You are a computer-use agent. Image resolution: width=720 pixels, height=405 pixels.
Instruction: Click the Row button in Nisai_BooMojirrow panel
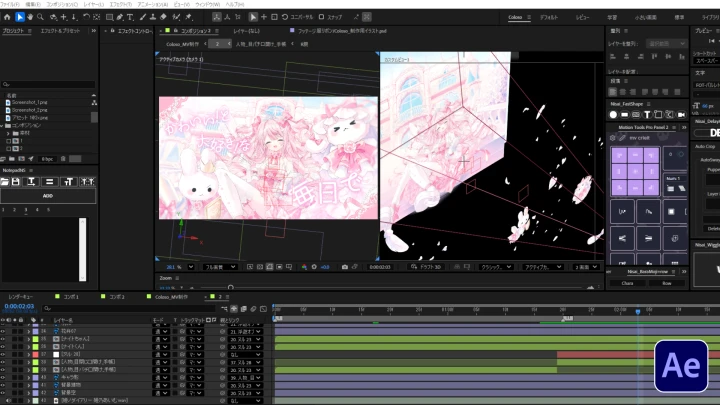667,283
